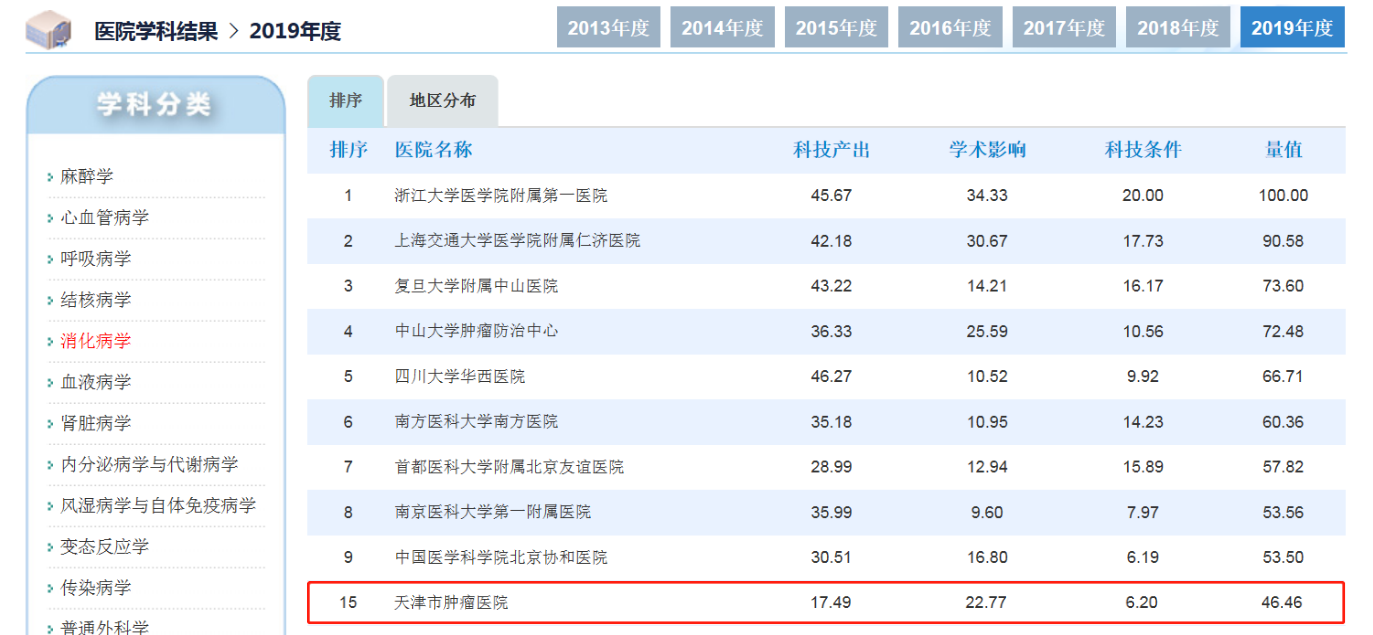
Task: Switch to the 2016年度 year tab
Action: (x=950, y=27)
